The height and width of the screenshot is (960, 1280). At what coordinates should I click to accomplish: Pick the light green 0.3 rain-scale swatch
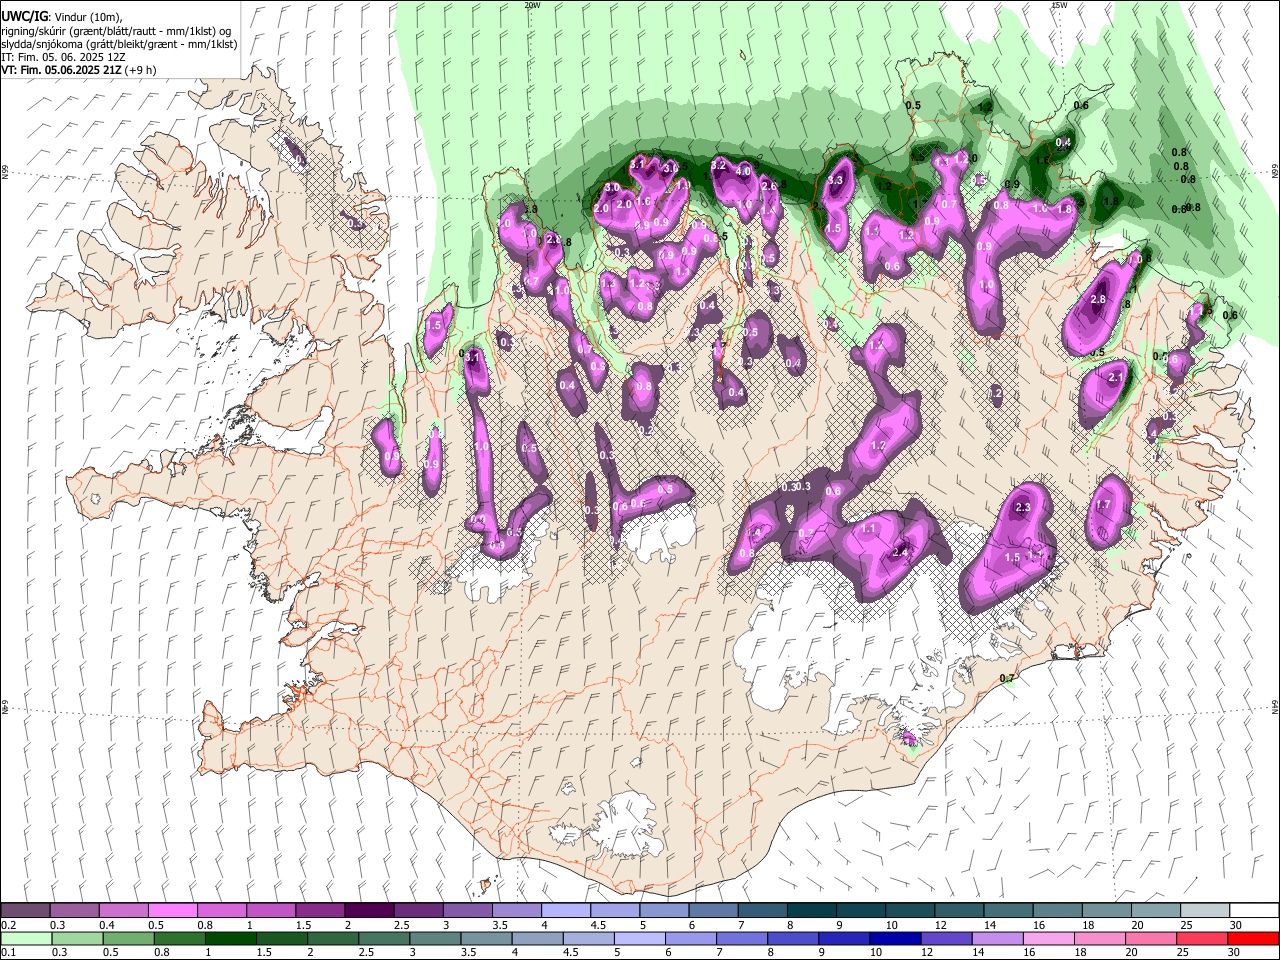point(77,938)
